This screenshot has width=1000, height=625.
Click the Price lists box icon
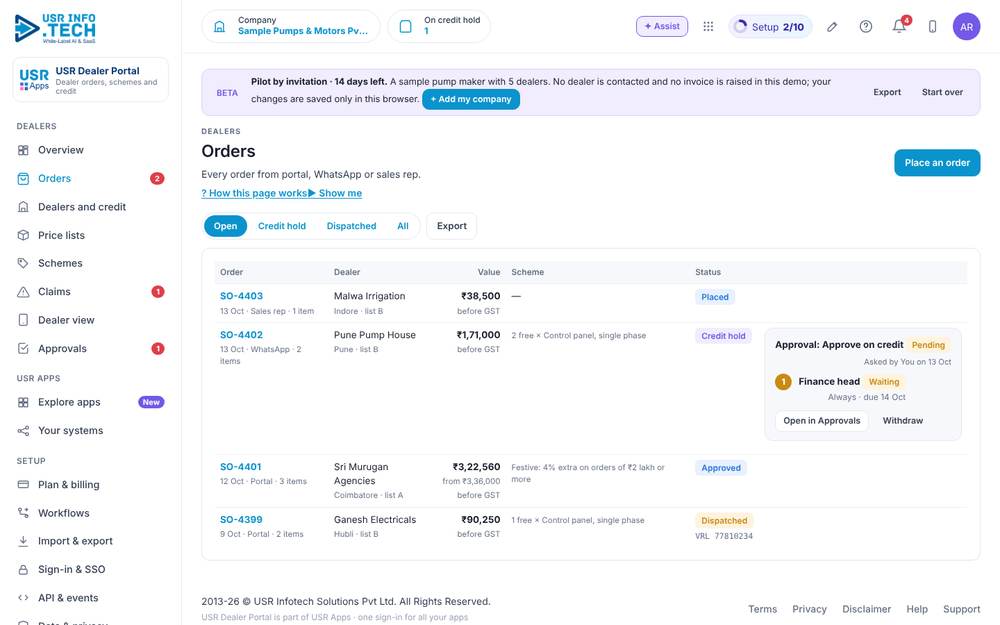[23, 235]
